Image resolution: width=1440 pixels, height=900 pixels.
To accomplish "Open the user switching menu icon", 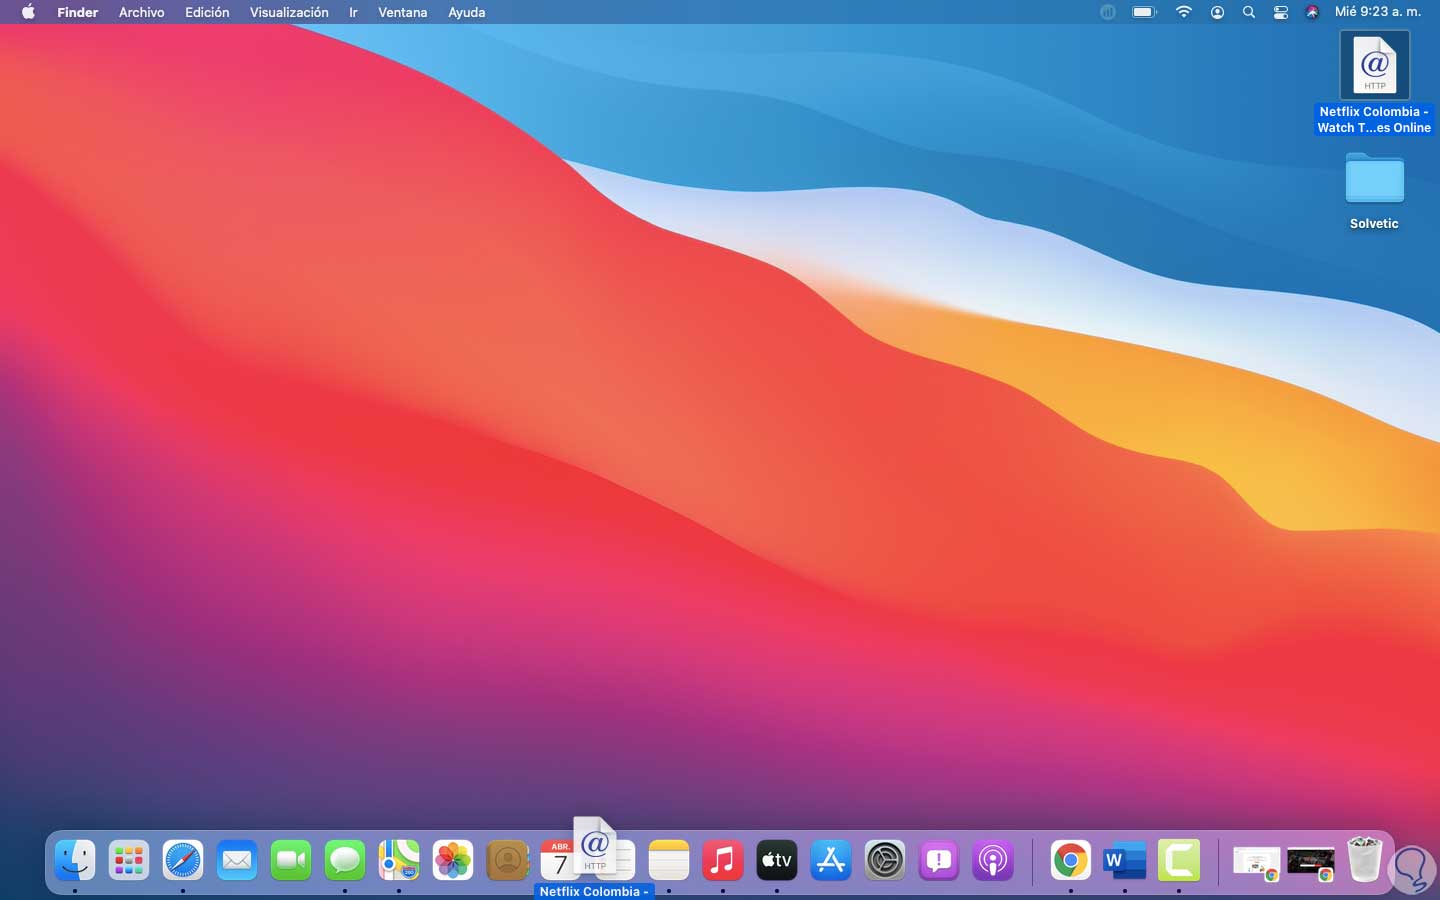I will 1217,13.
